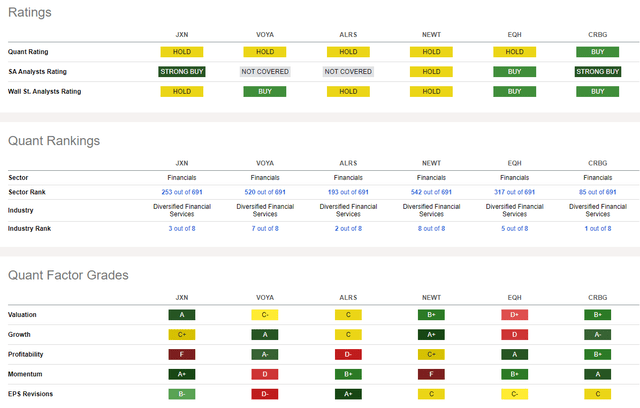Click ALRS Wall St. Analysts HOLD badge
Viewport: 640px width, 408px height.
pos(348,91)
